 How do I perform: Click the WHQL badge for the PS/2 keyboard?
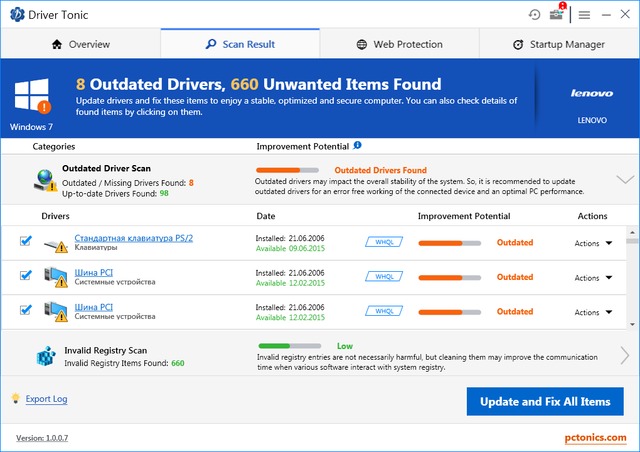point(384,243)
